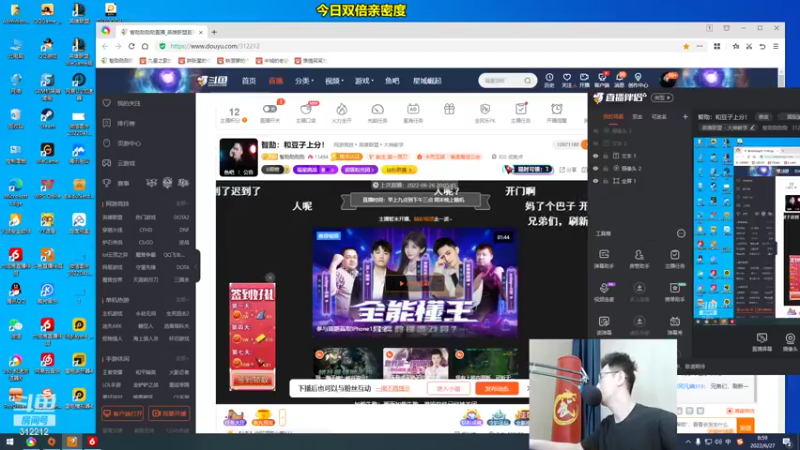The height and width of the screenshot is (450, 800).
Task: Open 赛事 trophy icon in sidebar
Action: coord(107,183)
